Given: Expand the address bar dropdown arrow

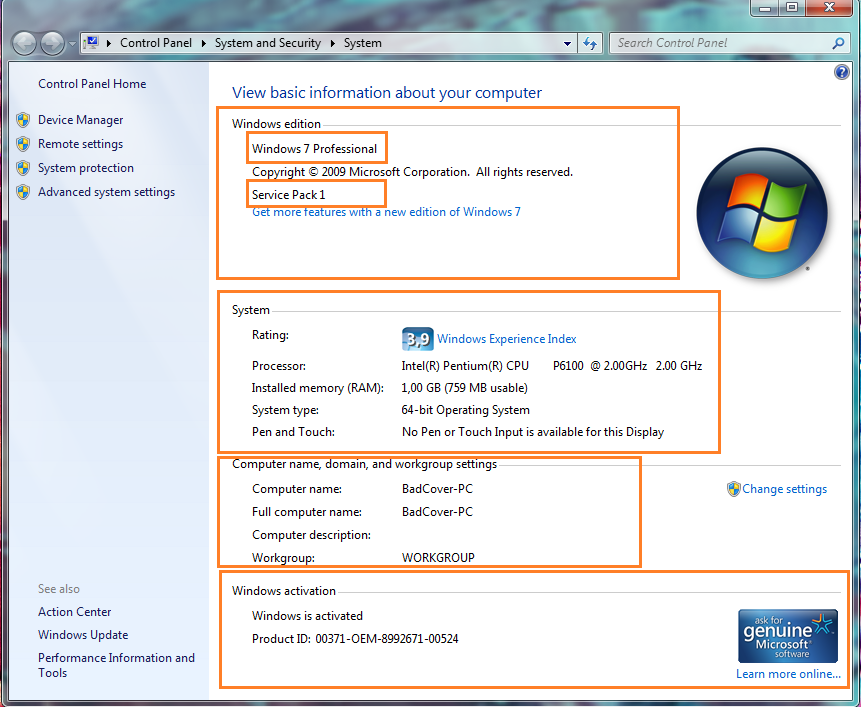Looking at the screenshot, I should [x=567, y=43].
